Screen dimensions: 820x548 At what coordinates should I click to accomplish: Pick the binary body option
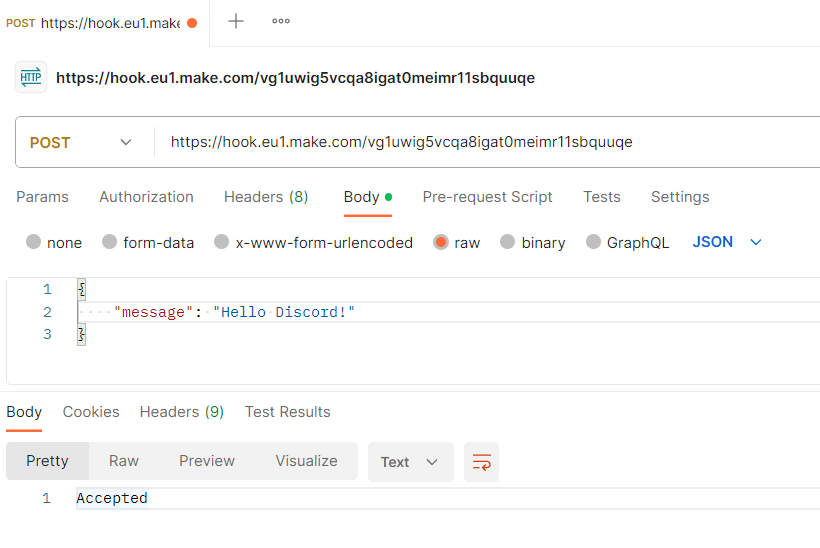click(x=508, y=242)
